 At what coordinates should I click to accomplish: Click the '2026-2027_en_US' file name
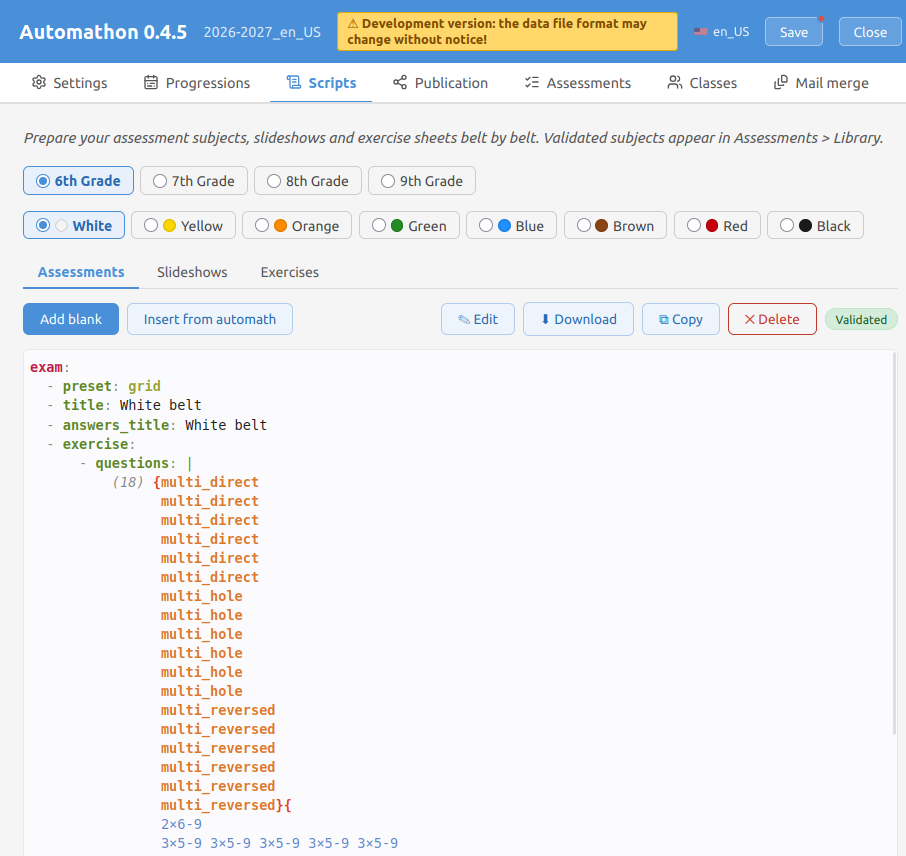(x=262, y=32)
